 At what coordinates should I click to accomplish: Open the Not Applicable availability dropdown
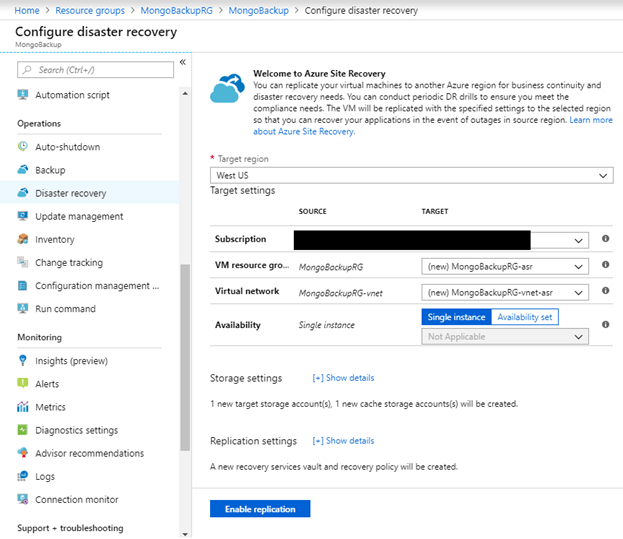tap(505, 336)
